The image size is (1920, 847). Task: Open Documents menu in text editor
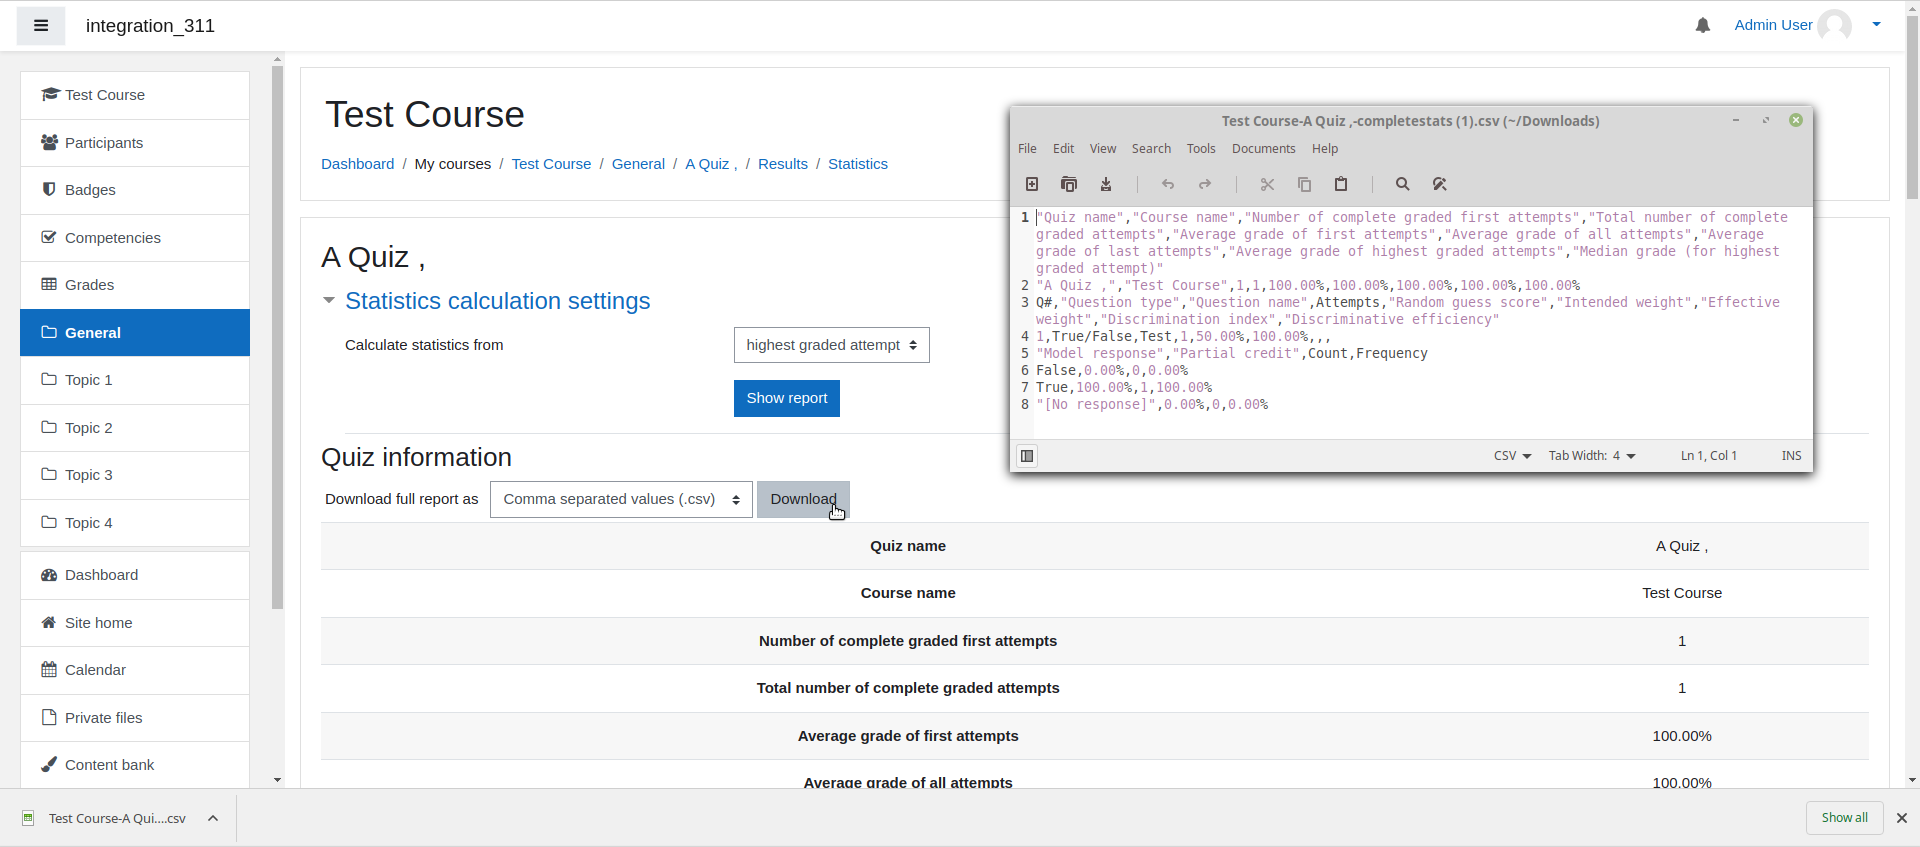(x=1263, y=149)
